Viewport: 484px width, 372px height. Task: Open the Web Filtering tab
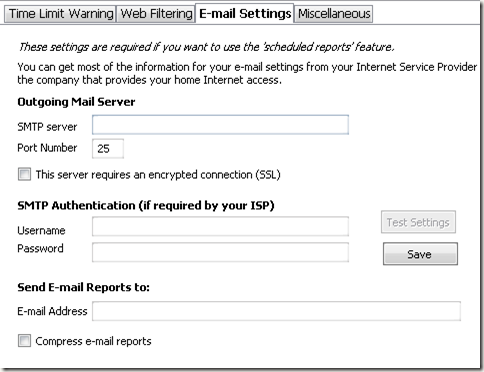[x=156, y=14]
